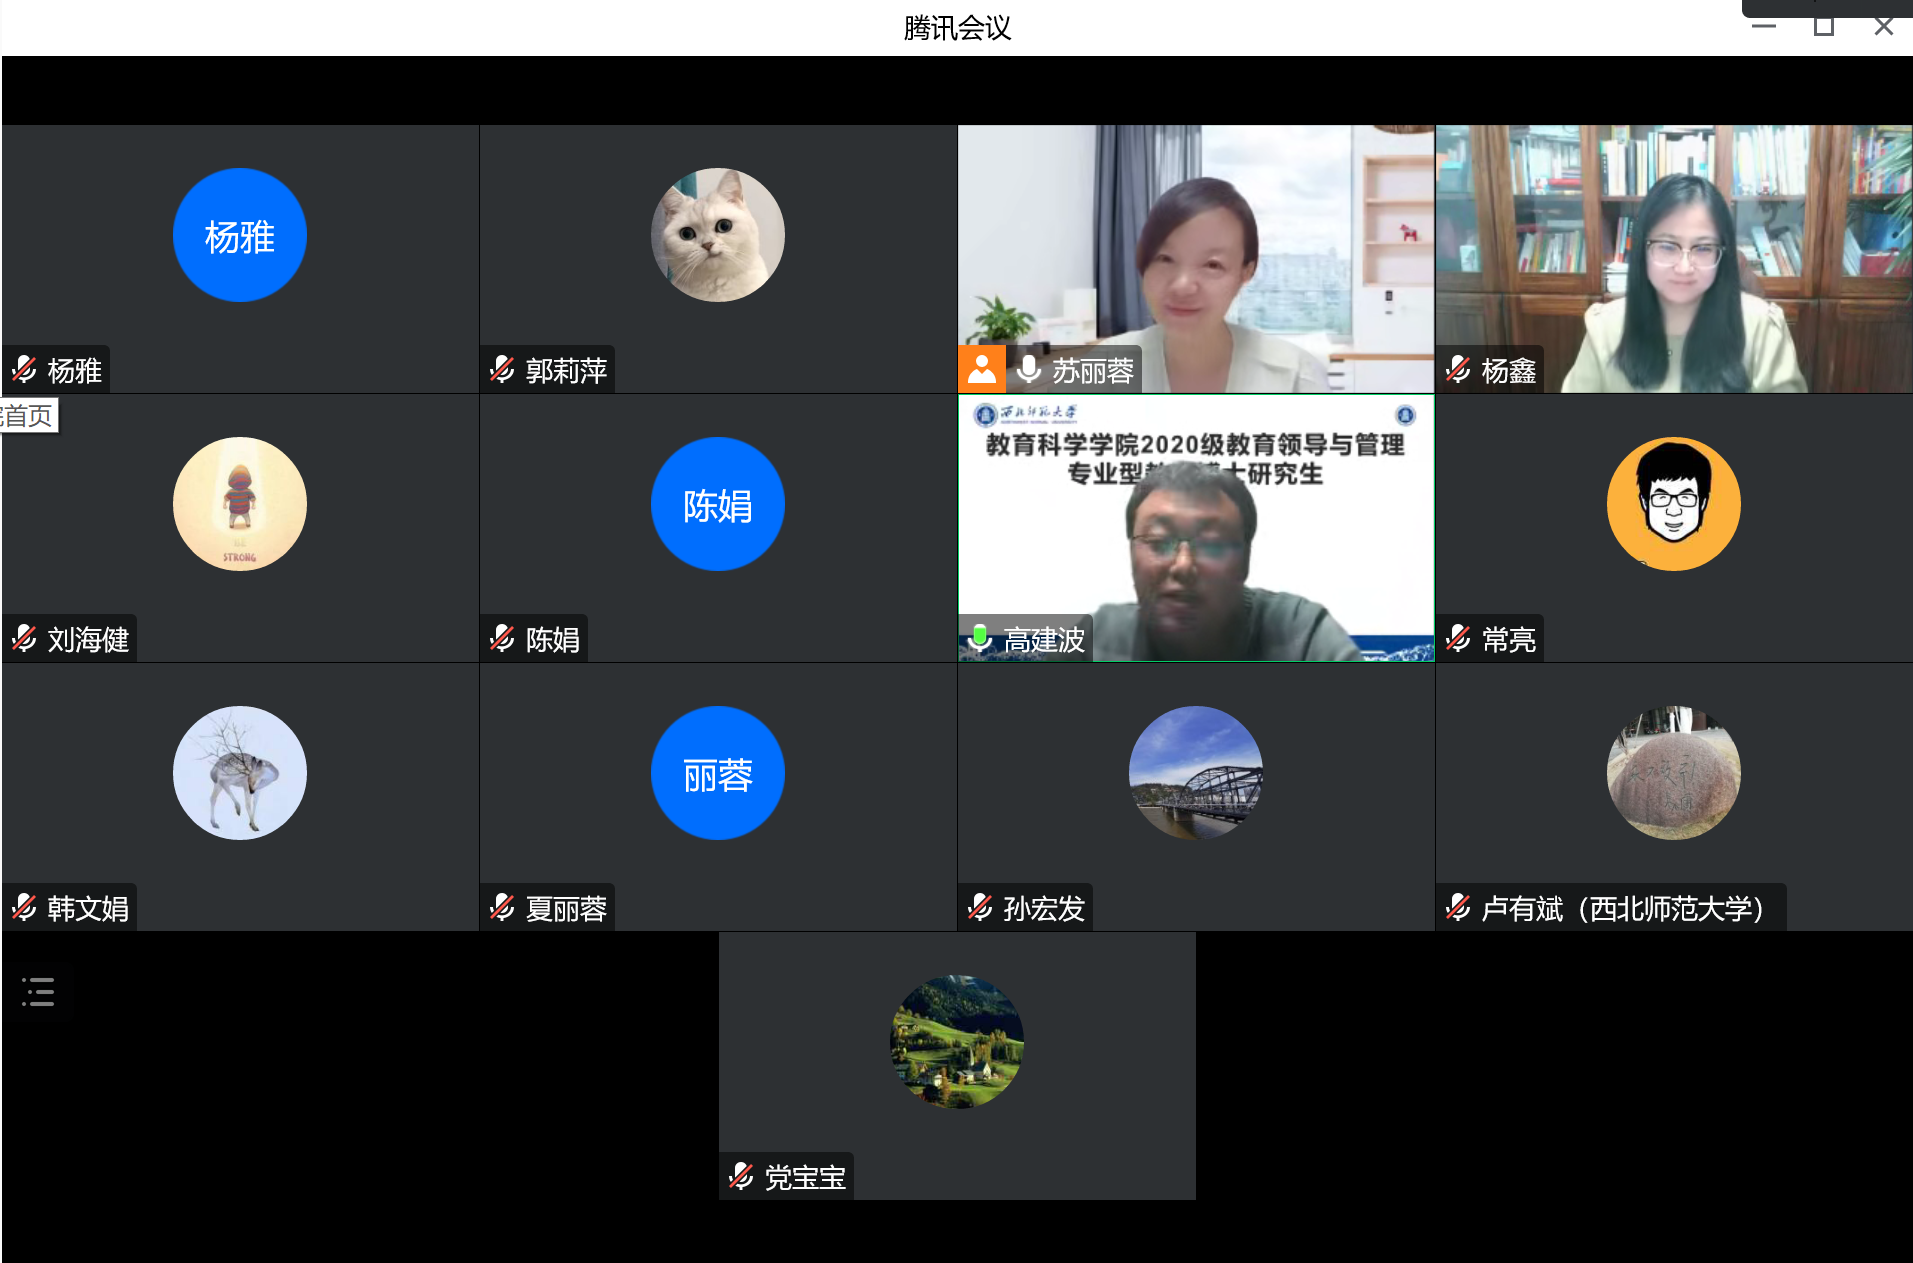
Task: Click the muted mic icon beside 郭莉萍
Action: pos(502,370)
